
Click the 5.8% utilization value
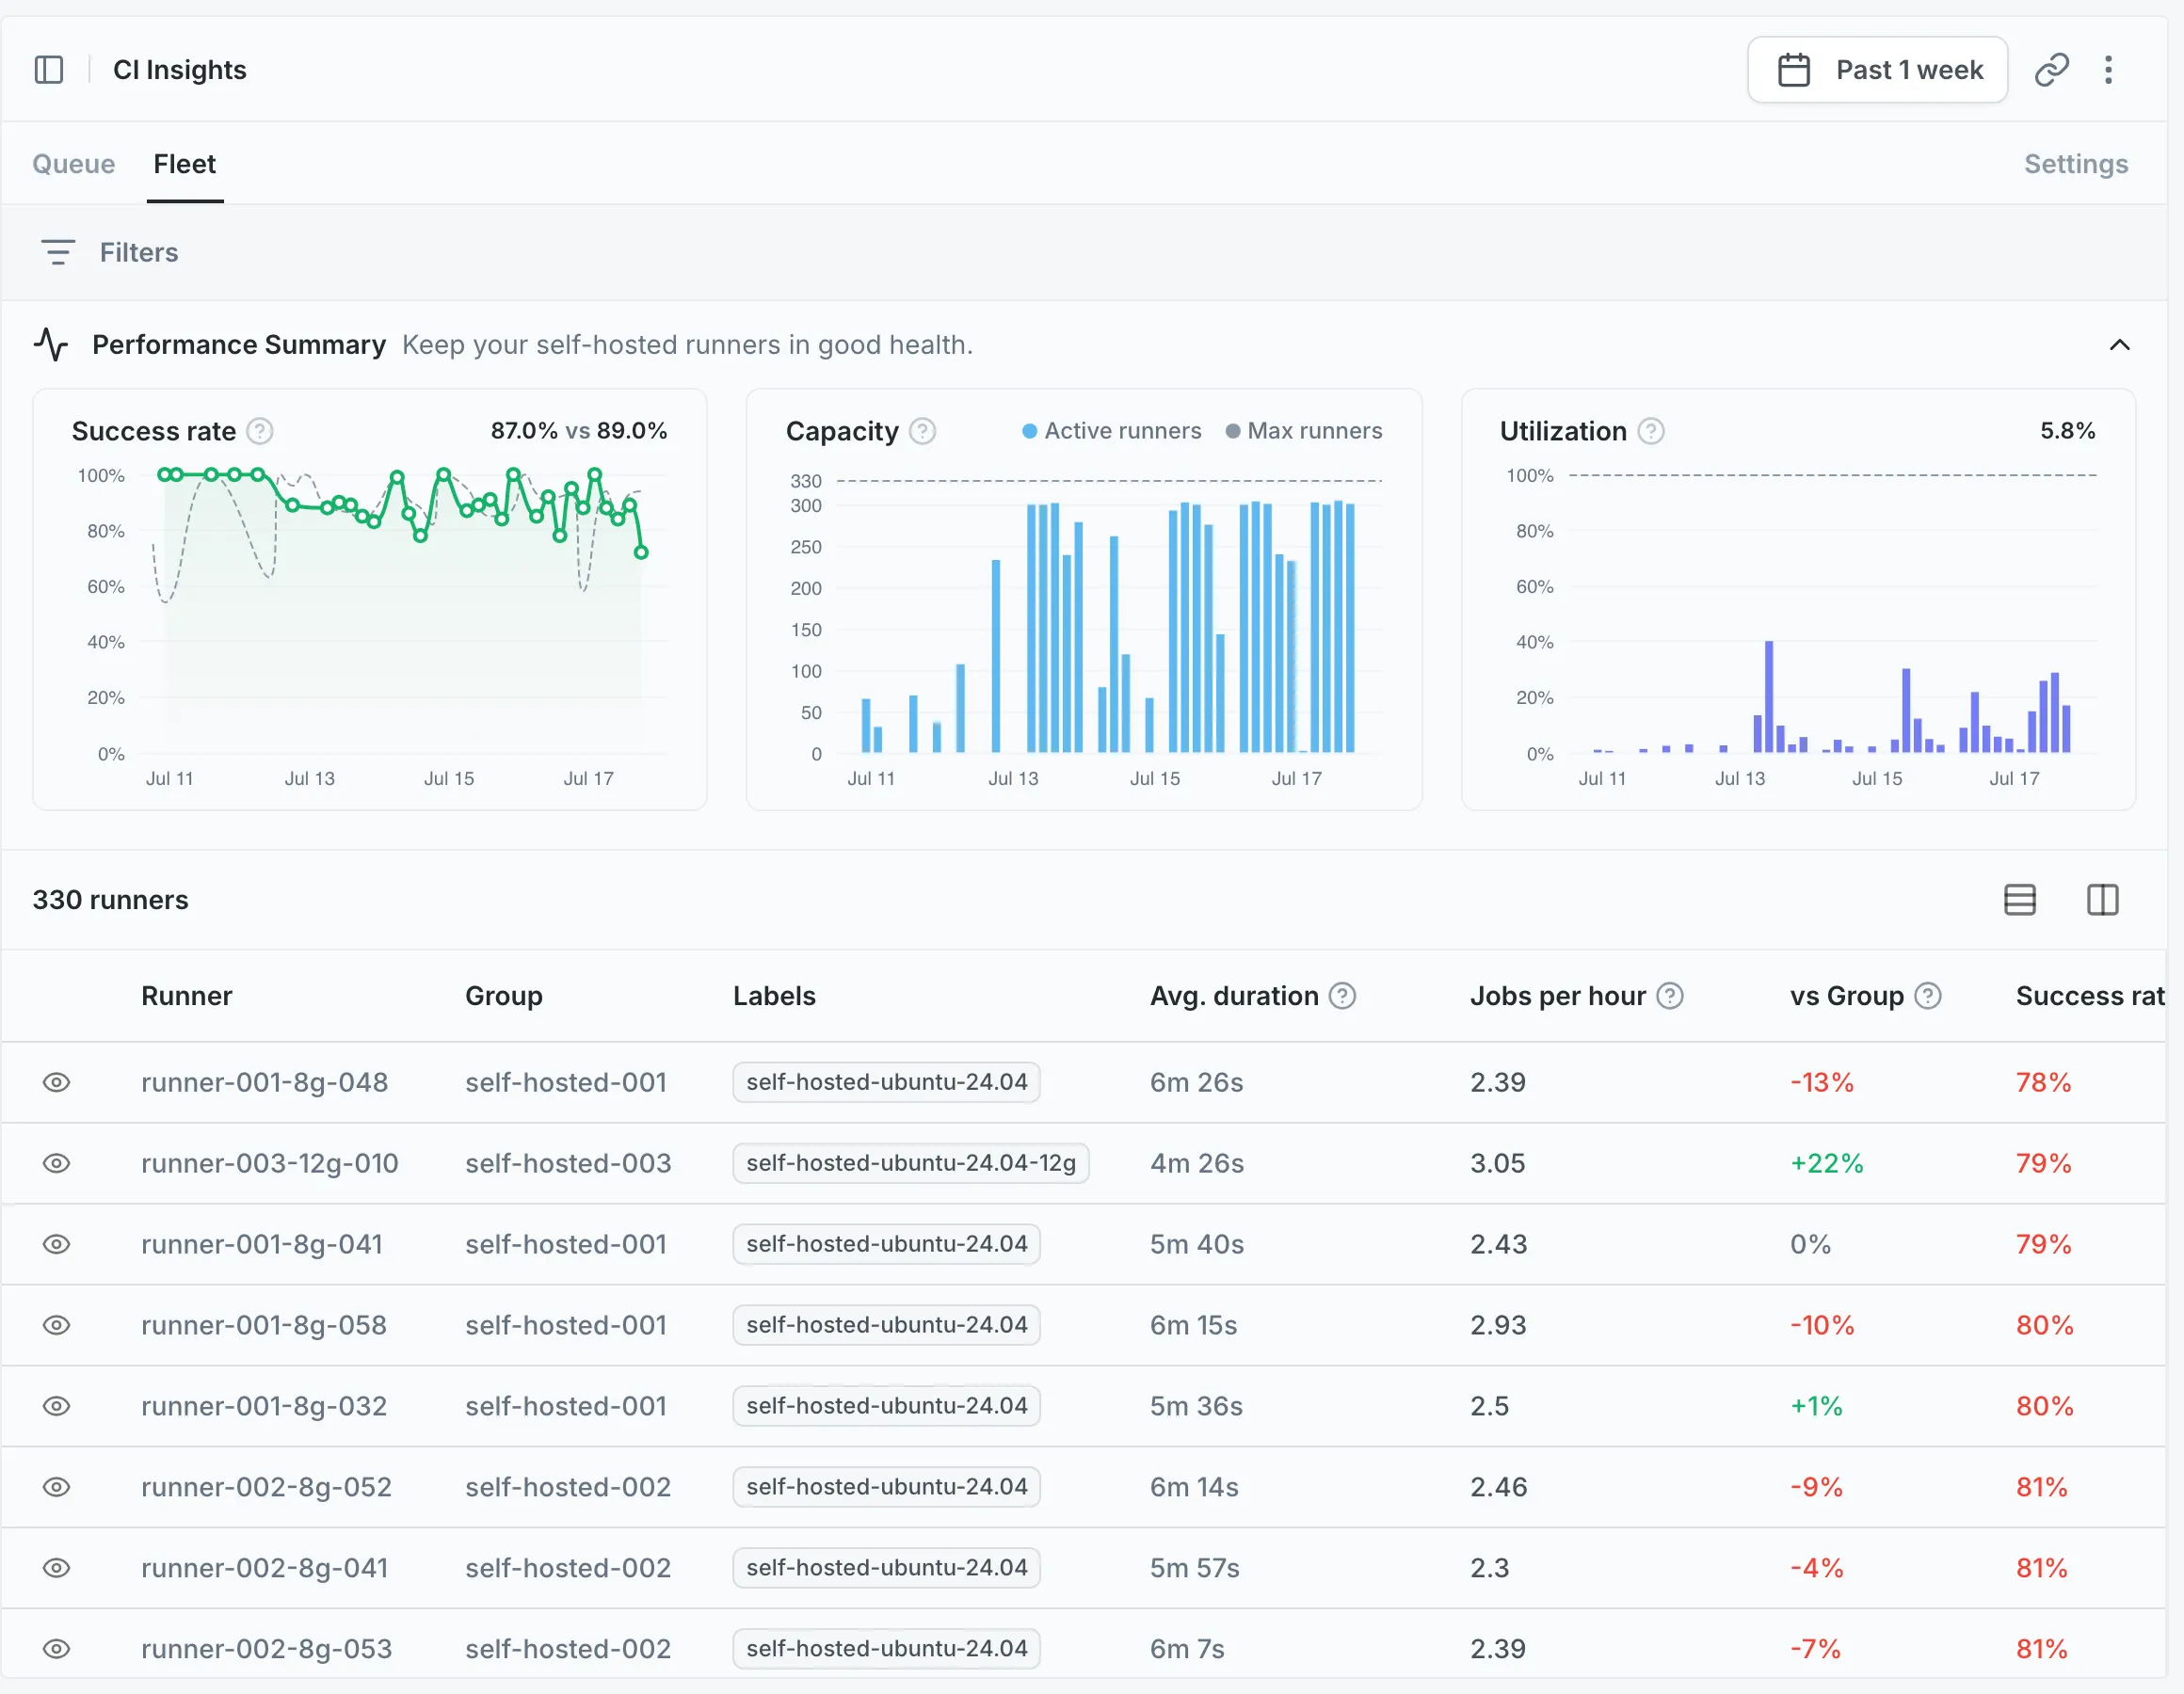point(2067,431)
